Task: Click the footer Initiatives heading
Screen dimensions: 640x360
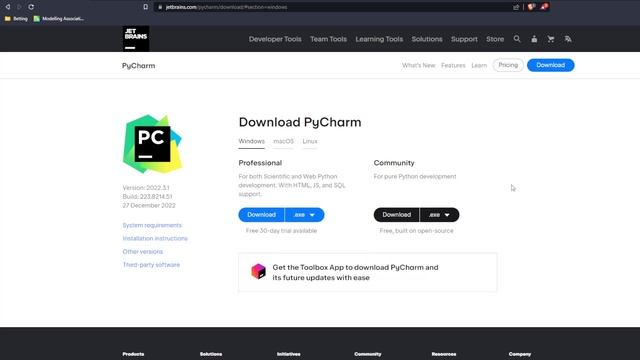Action: coord(289,354)
